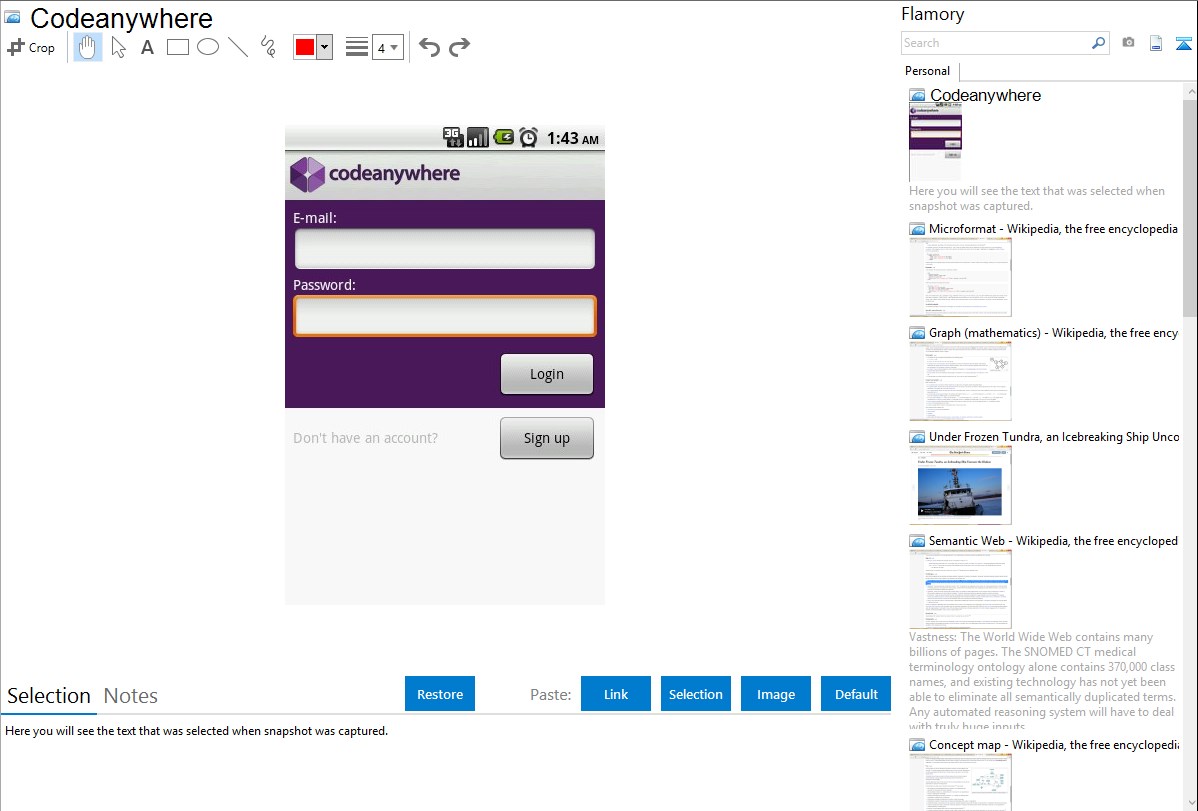Screen dimensions: 1198x811
Task: Open the Semantic Web snapshot thumbnail
Action: (960, 589)
